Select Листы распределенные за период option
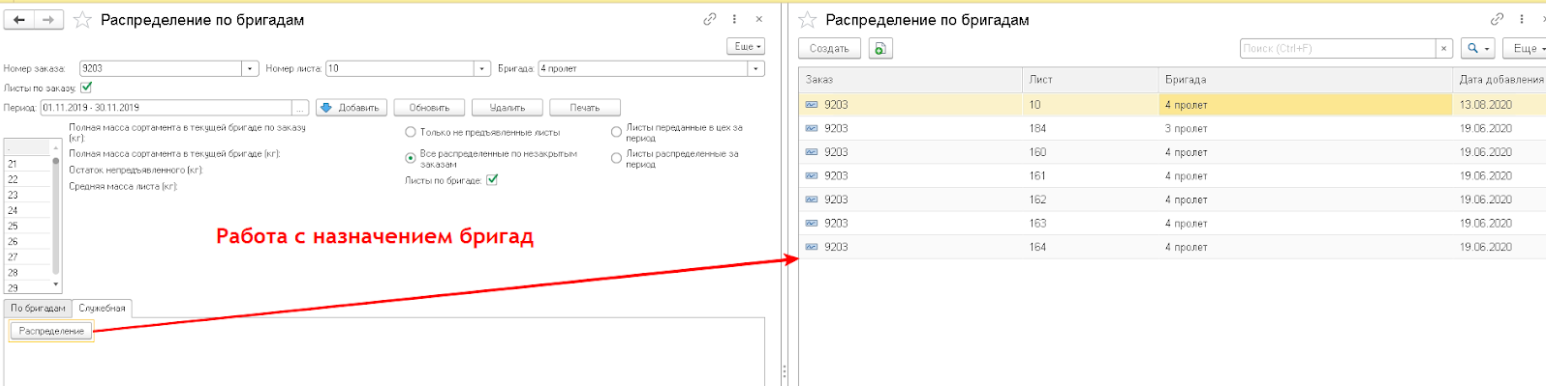The height and width of the screenshot is (386, 1551). (x=616, y=158)
